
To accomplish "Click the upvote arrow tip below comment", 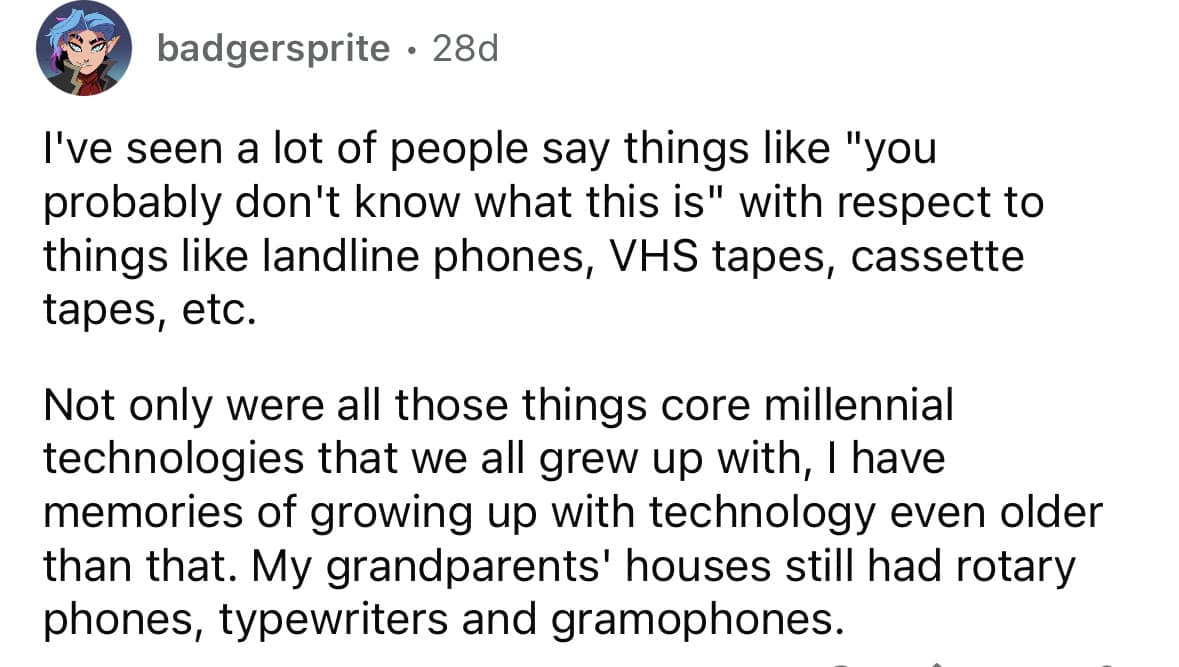I will [x=936, y=664].
